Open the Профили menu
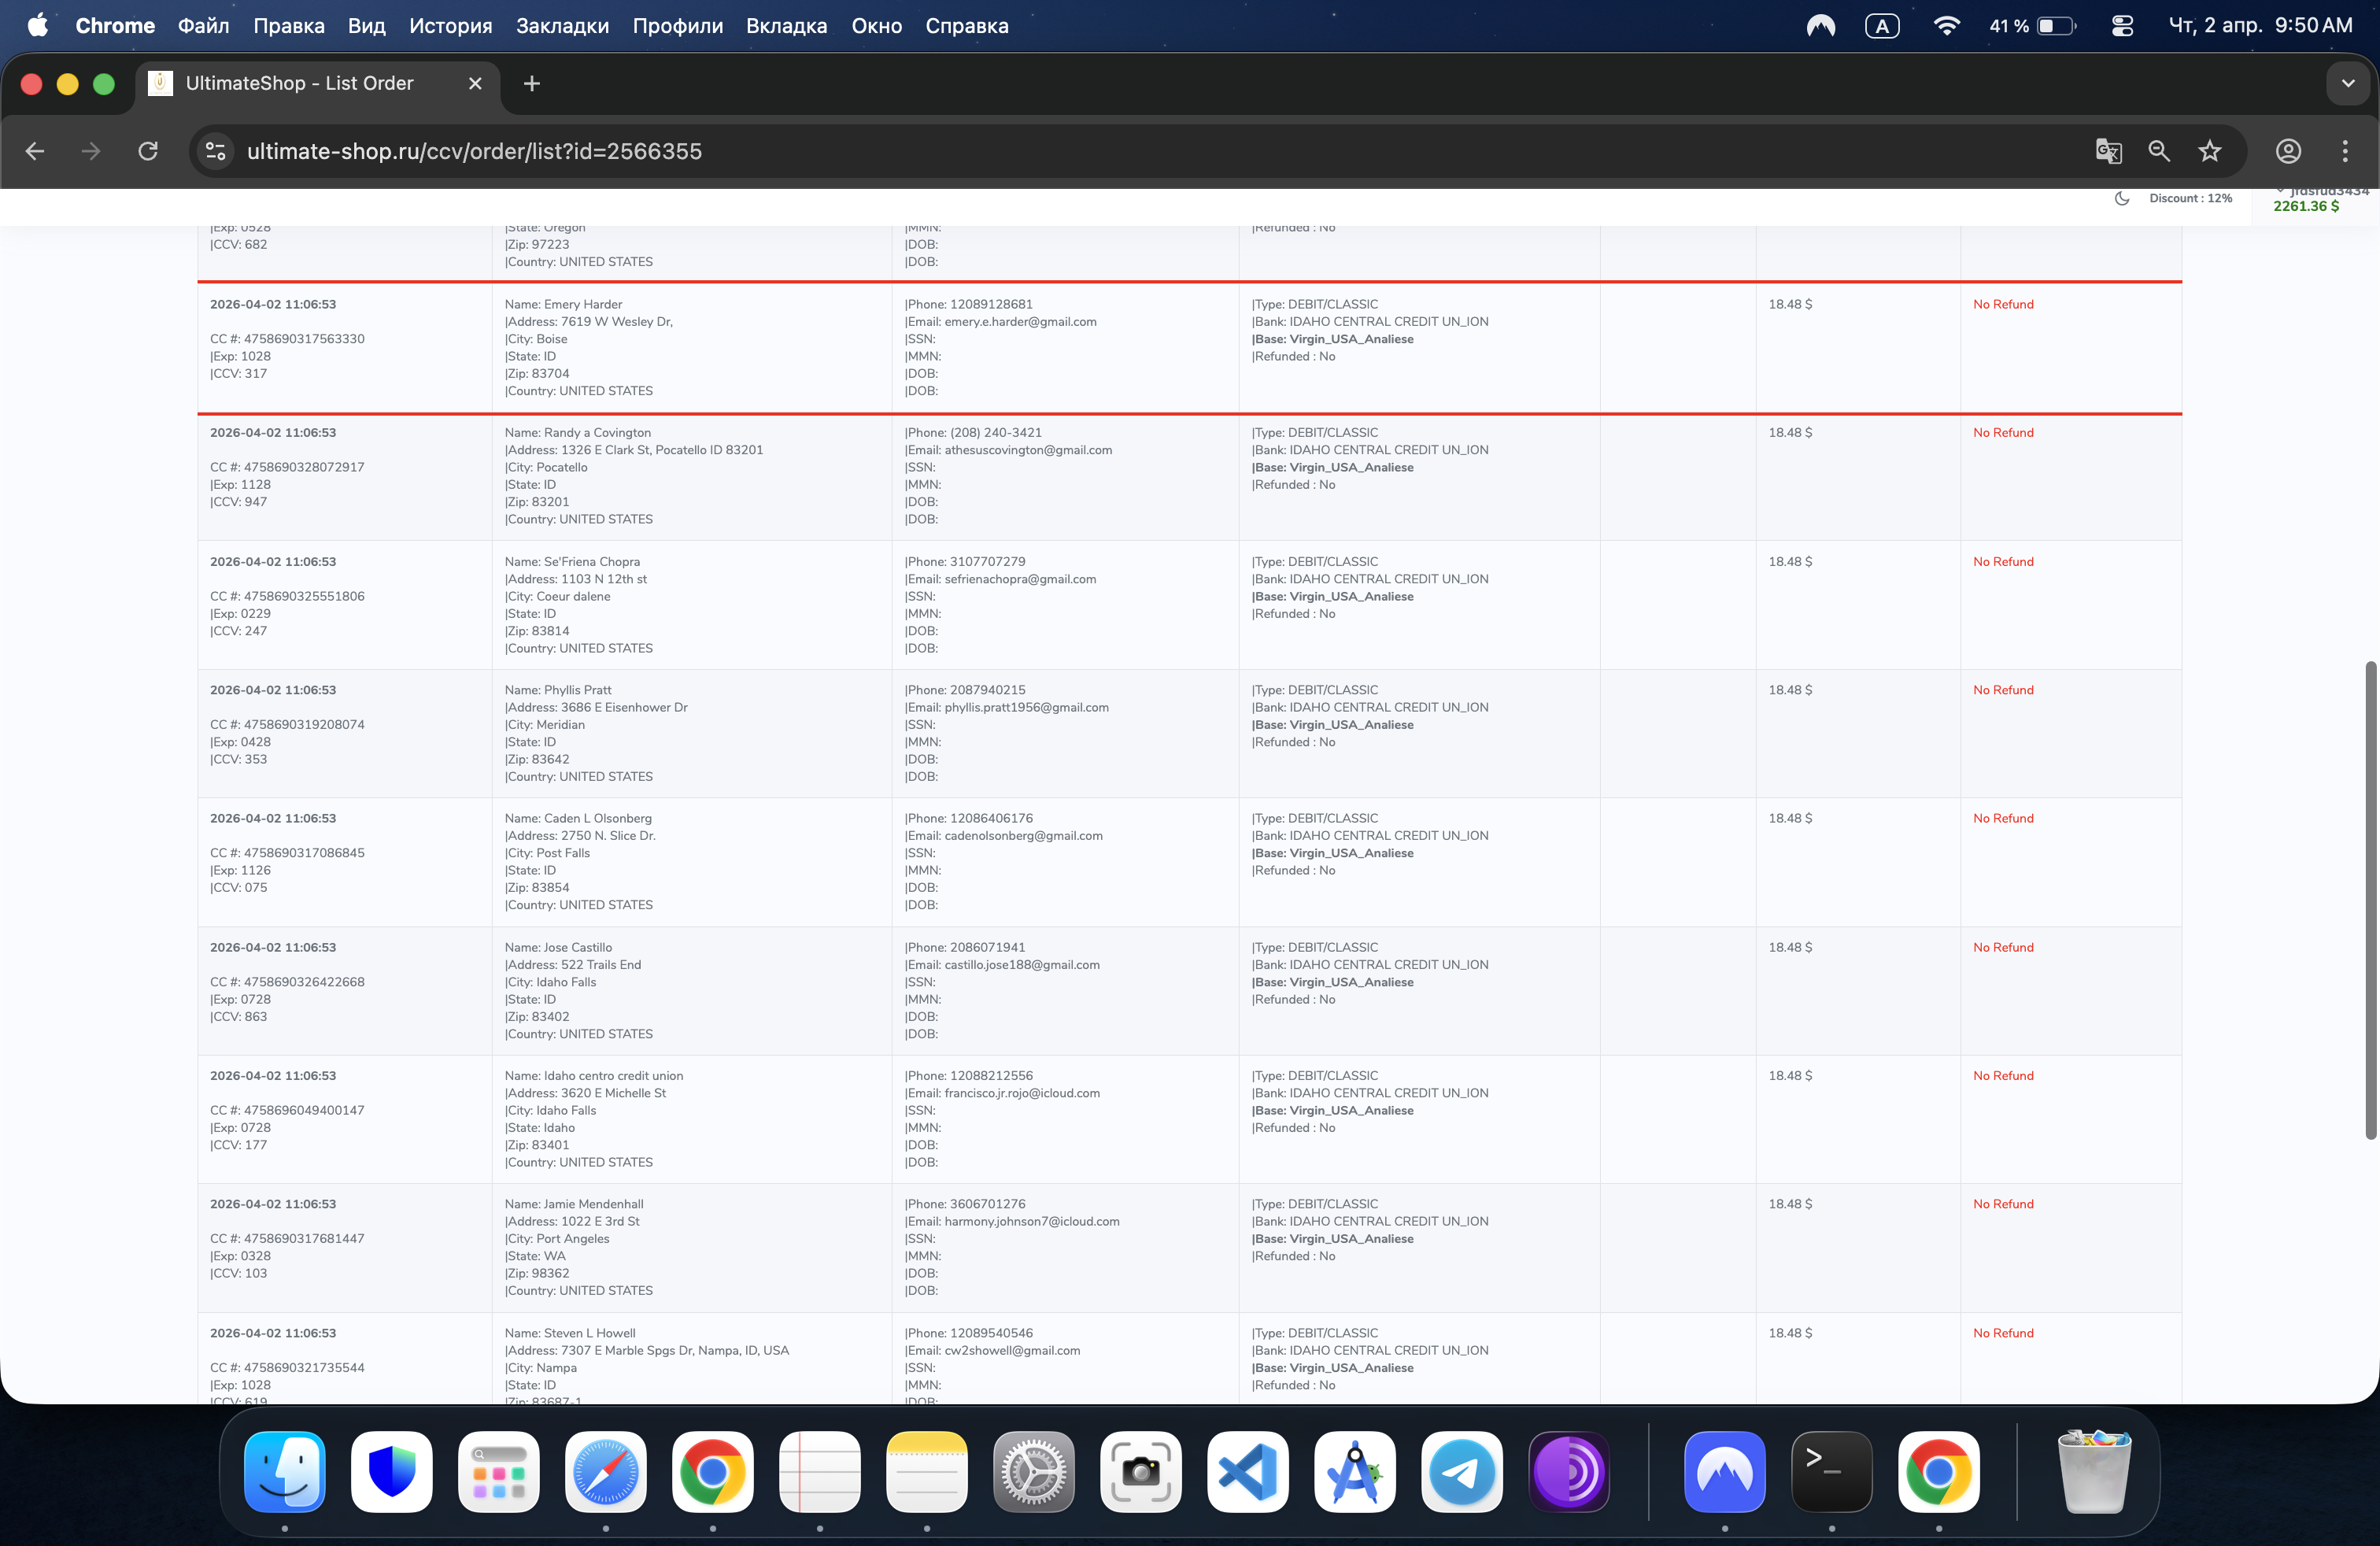 point(678,26)
